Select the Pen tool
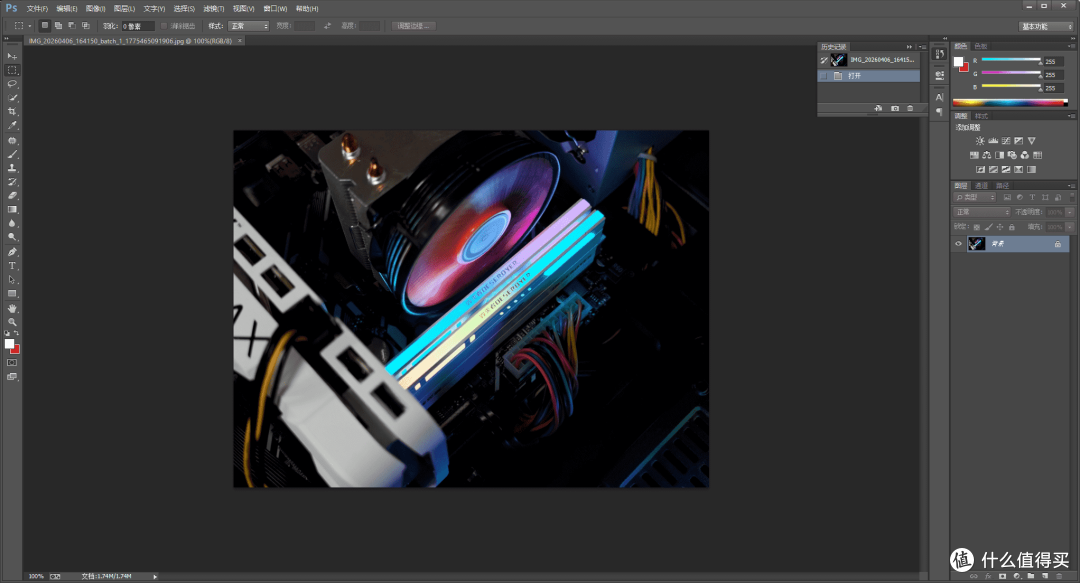Viewport: 1080px width, 583px height. (12, 252)
